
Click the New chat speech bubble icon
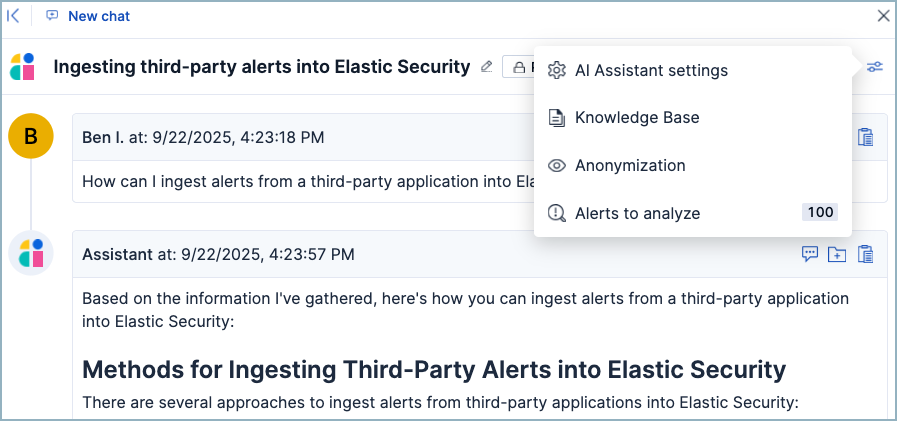pos(52,16)
